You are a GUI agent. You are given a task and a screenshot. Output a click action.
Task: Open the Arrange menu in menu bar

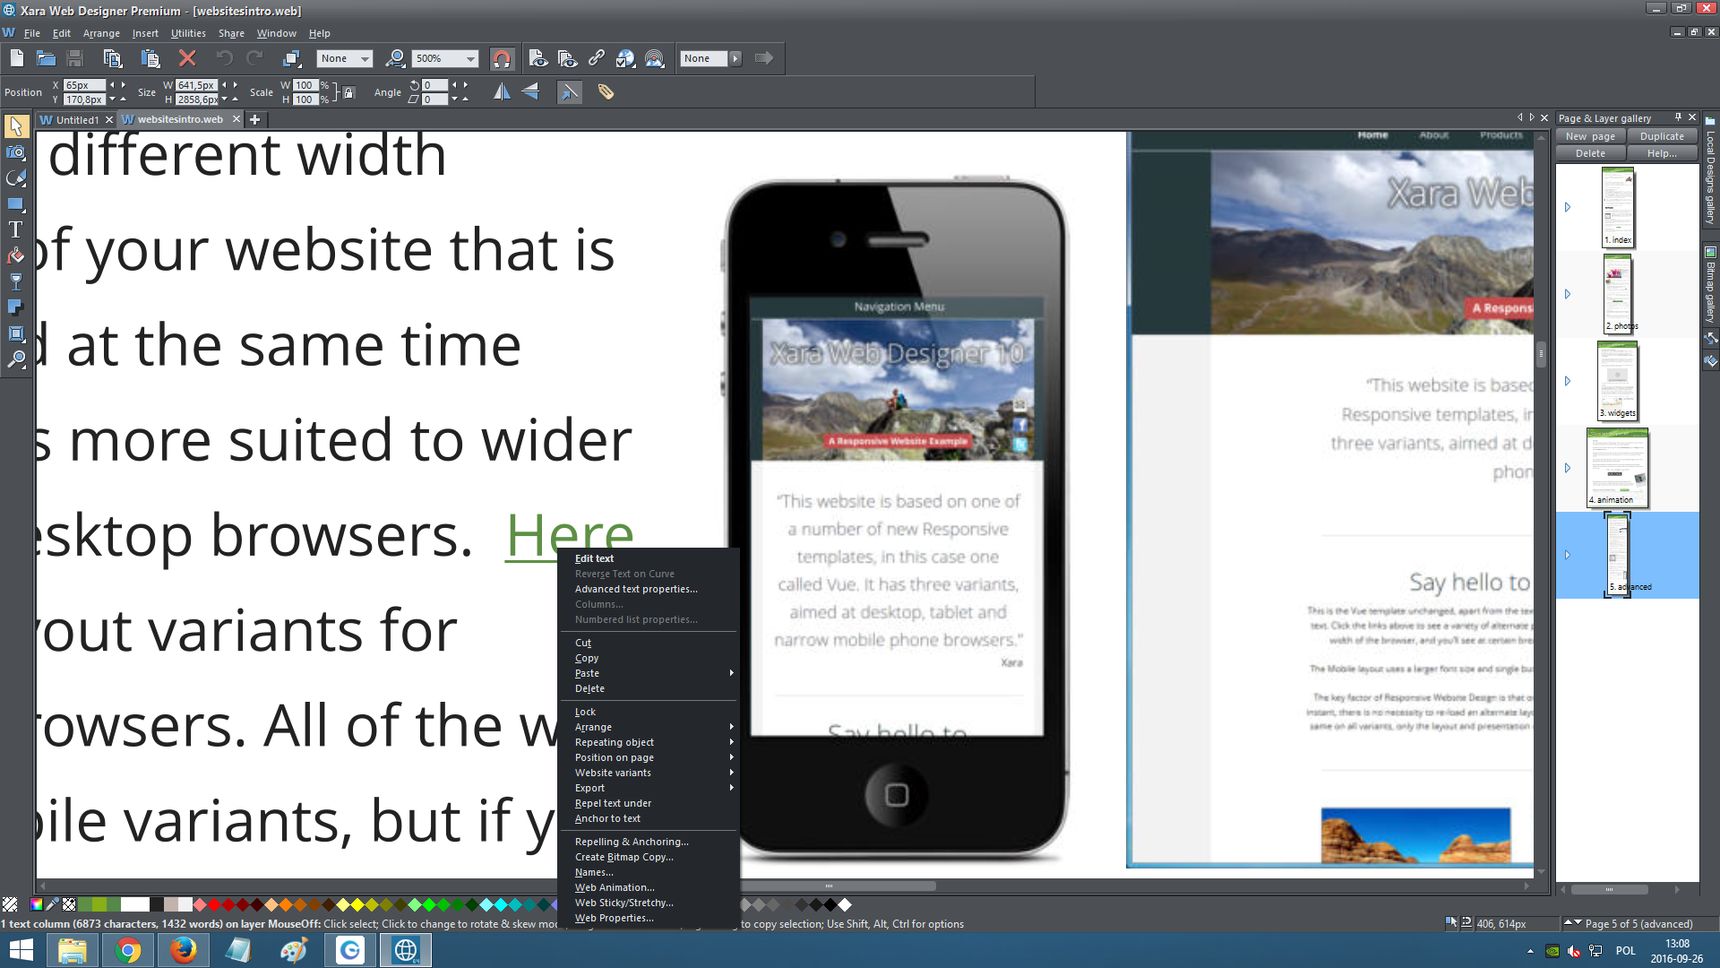point(101,33)
